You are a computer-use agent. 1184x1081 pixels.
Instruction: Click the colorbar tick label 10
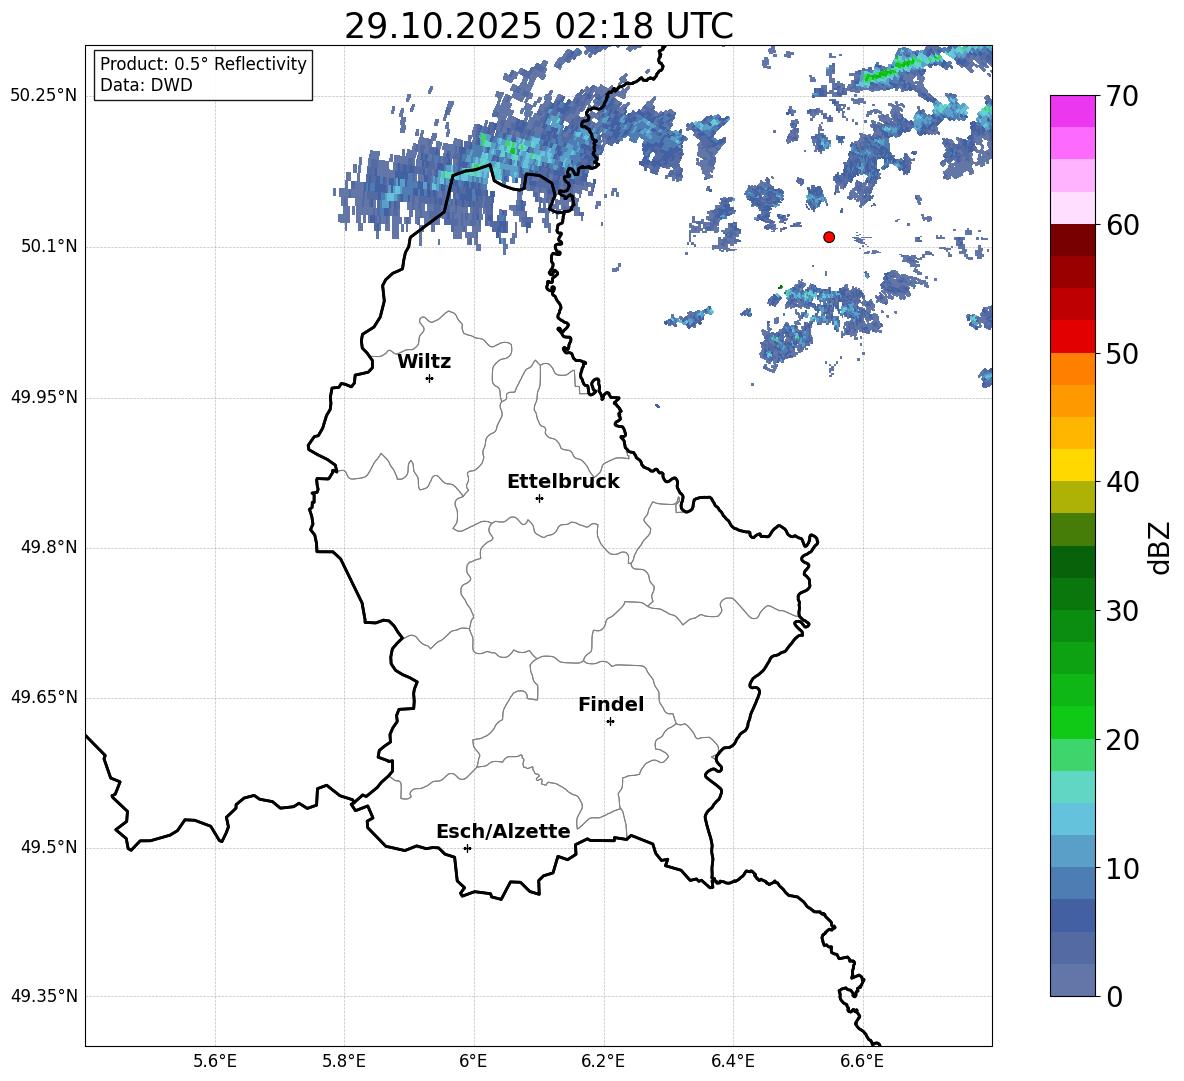click(x=1122, y=869)
